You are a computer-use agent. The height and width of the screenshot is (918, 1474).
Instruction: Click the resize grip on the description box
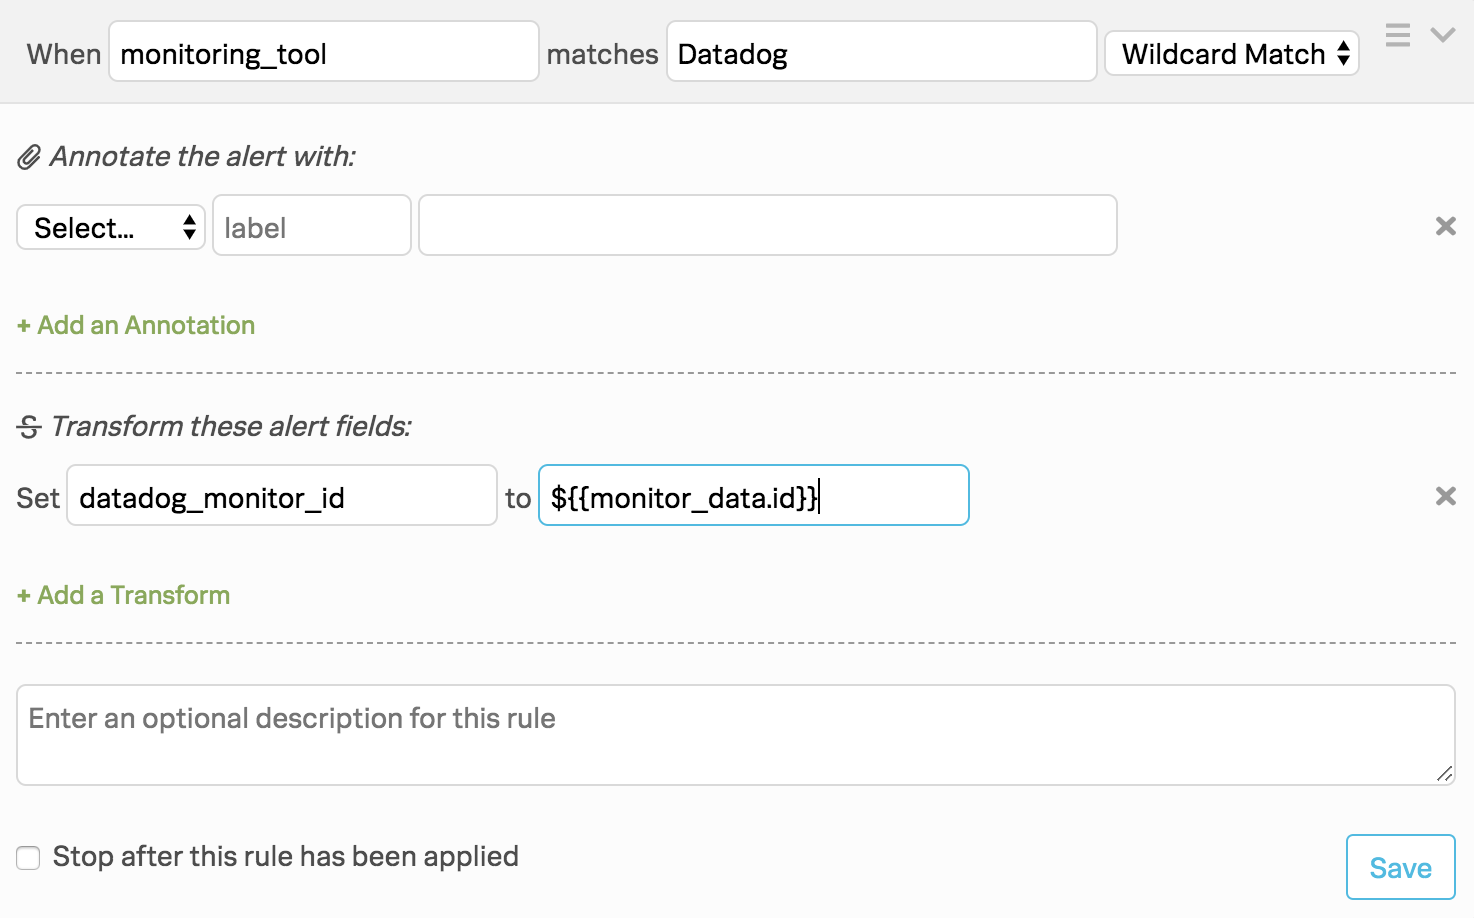tap(1442, 772)
